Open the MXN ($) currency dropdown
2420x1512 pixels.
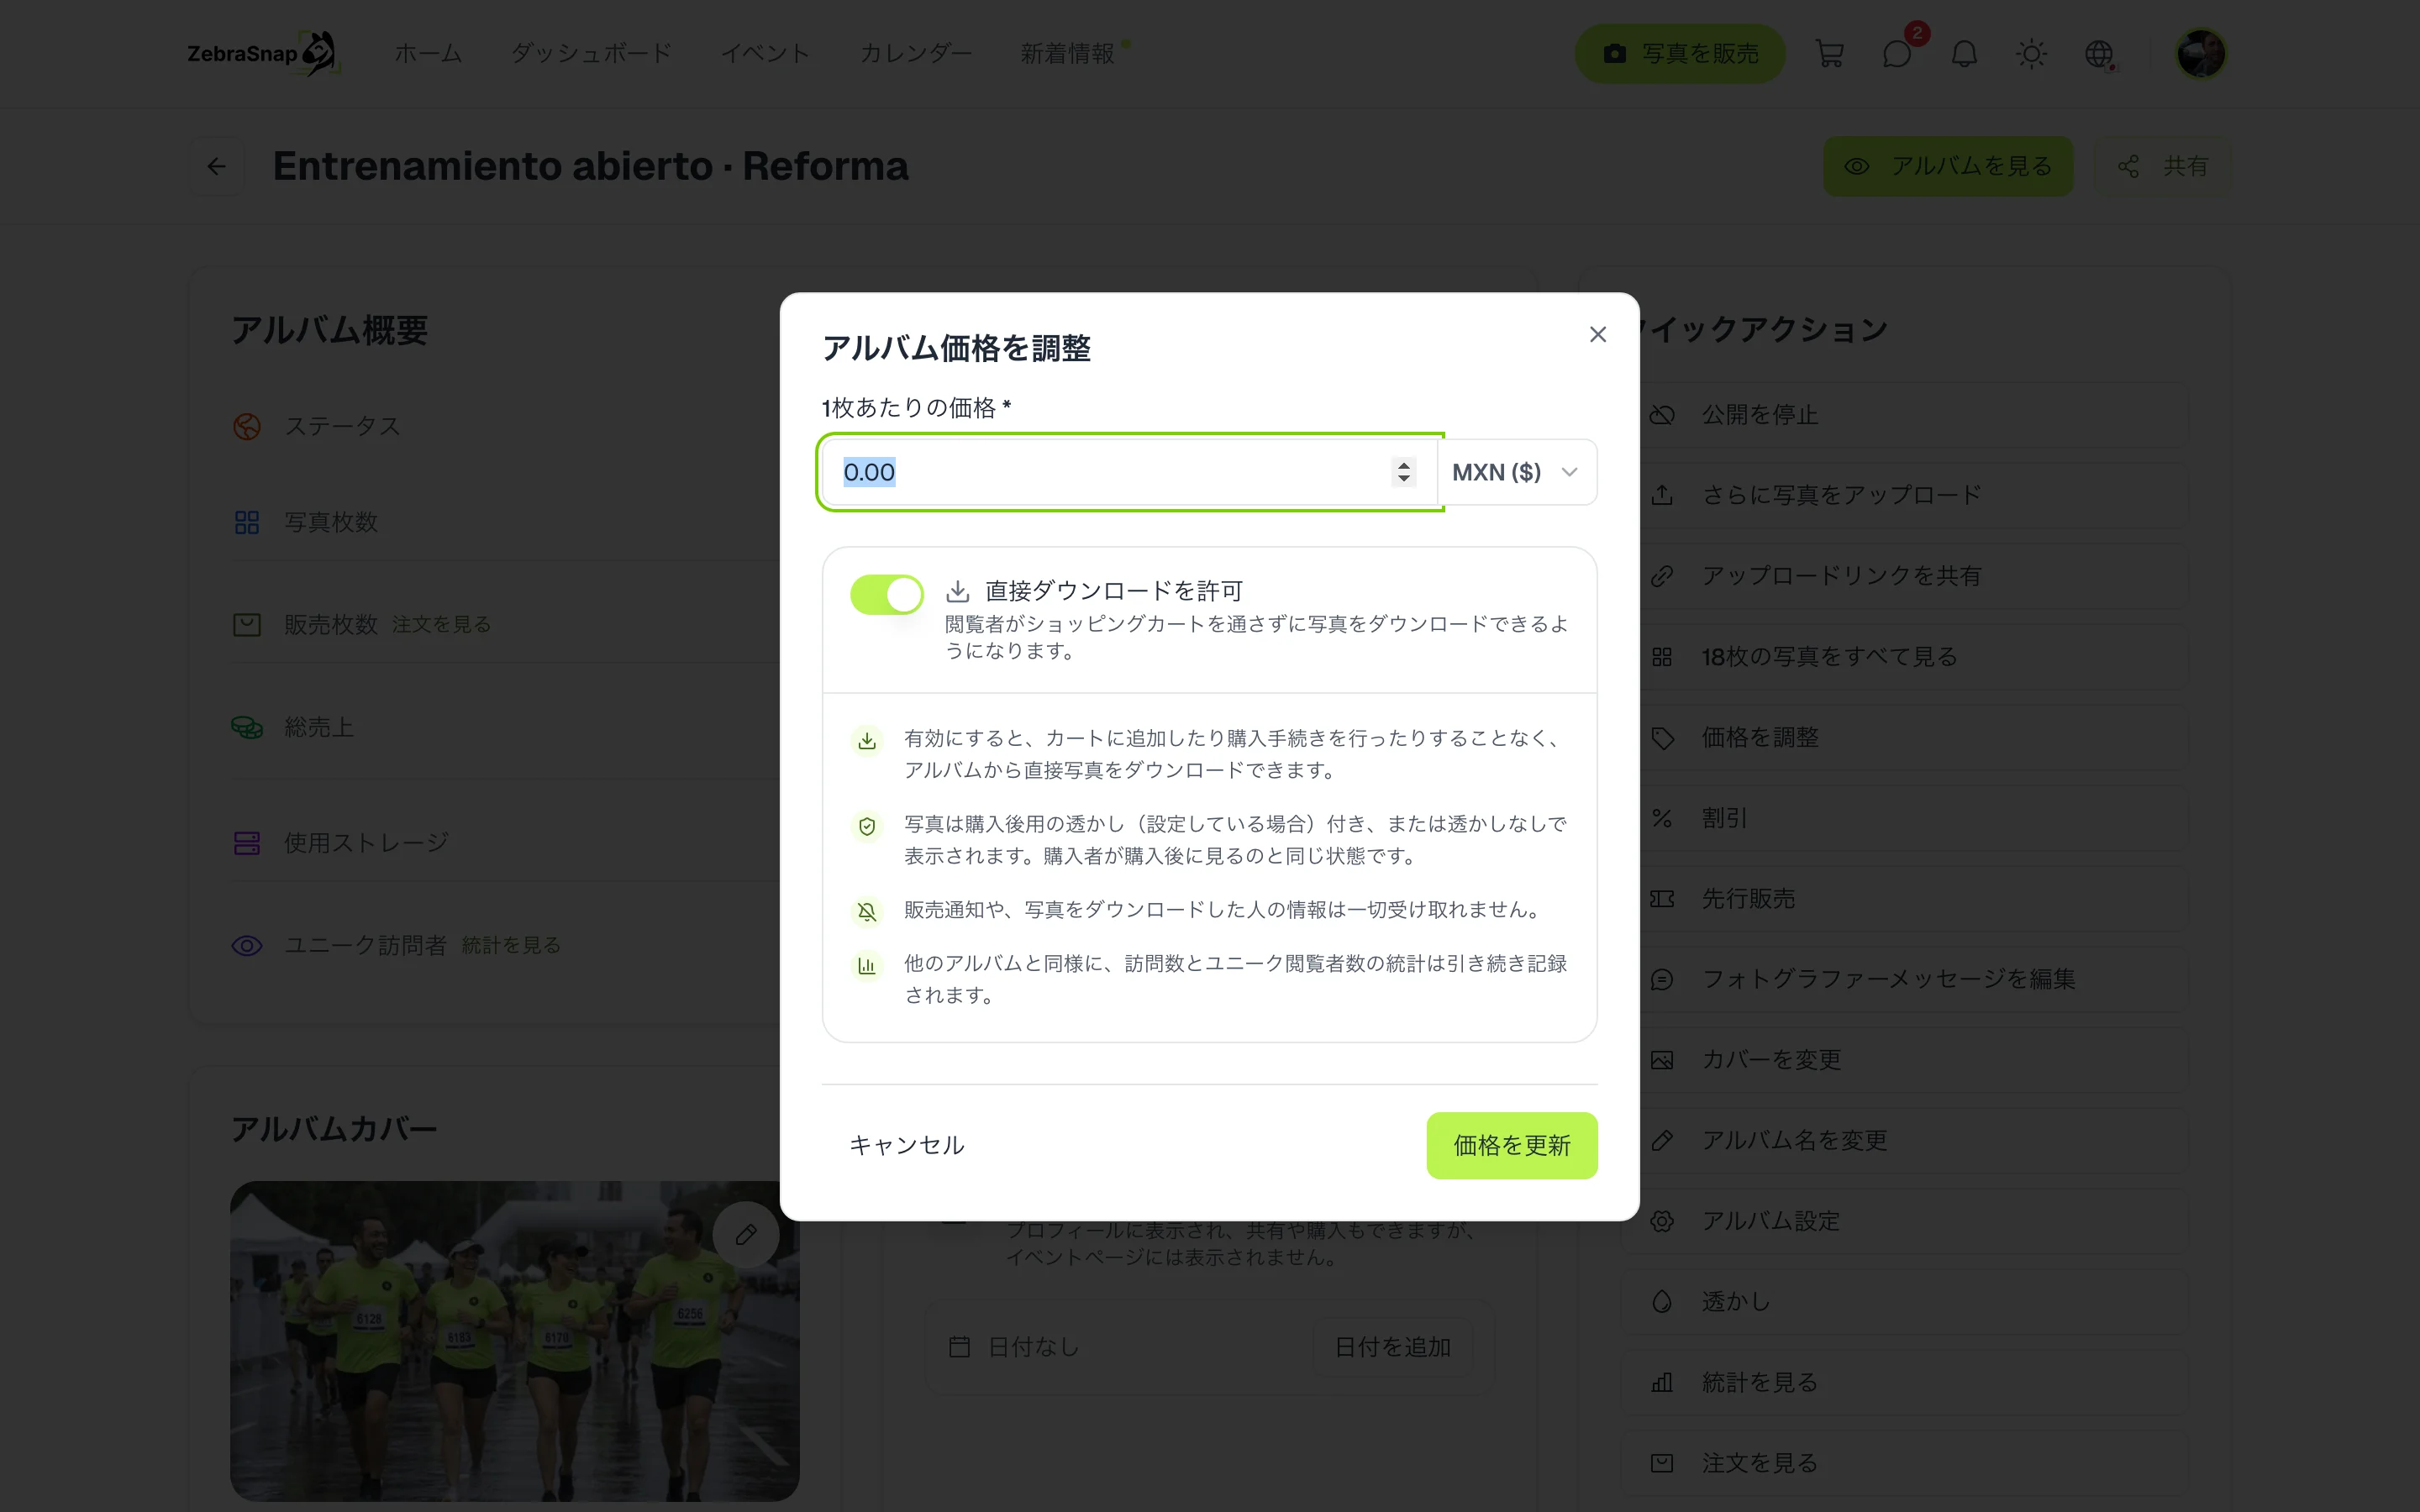[x=1516, y=472]
